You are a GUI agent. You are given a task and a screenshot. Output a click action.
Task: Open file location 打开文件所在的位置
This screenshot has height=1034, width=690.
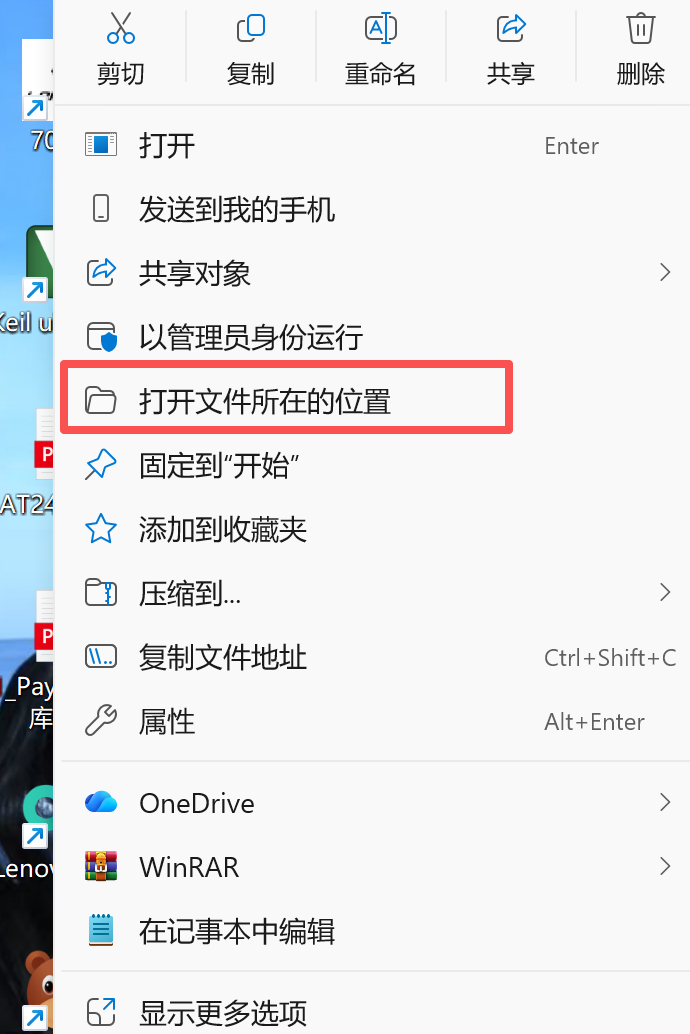[x=286, y=400]
